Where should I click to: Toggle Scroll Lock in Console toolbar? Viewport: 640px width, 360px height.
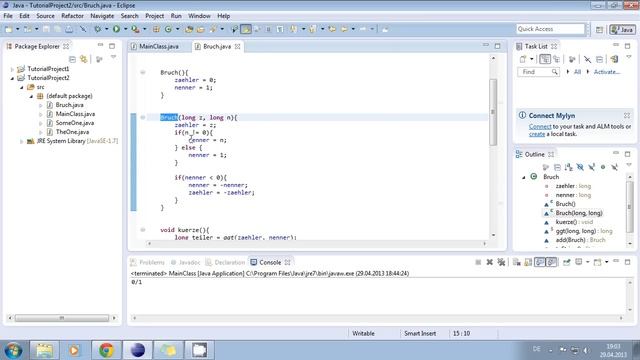pos(528,262)
